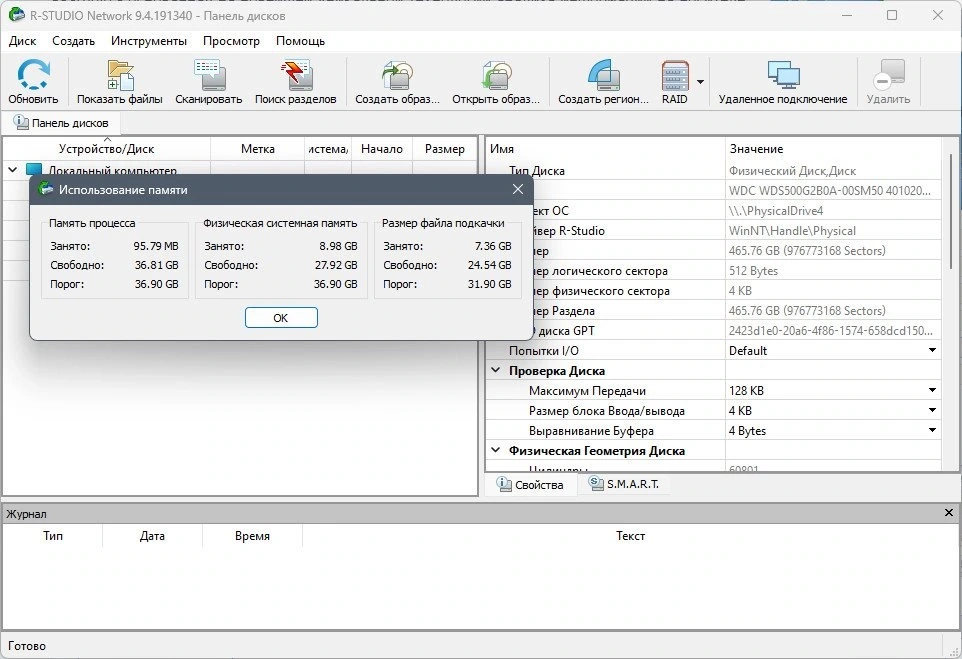This screenshot has height=659, width=962.
Task: Click Создать регион toolbar icon
Action: click(603, 75)
